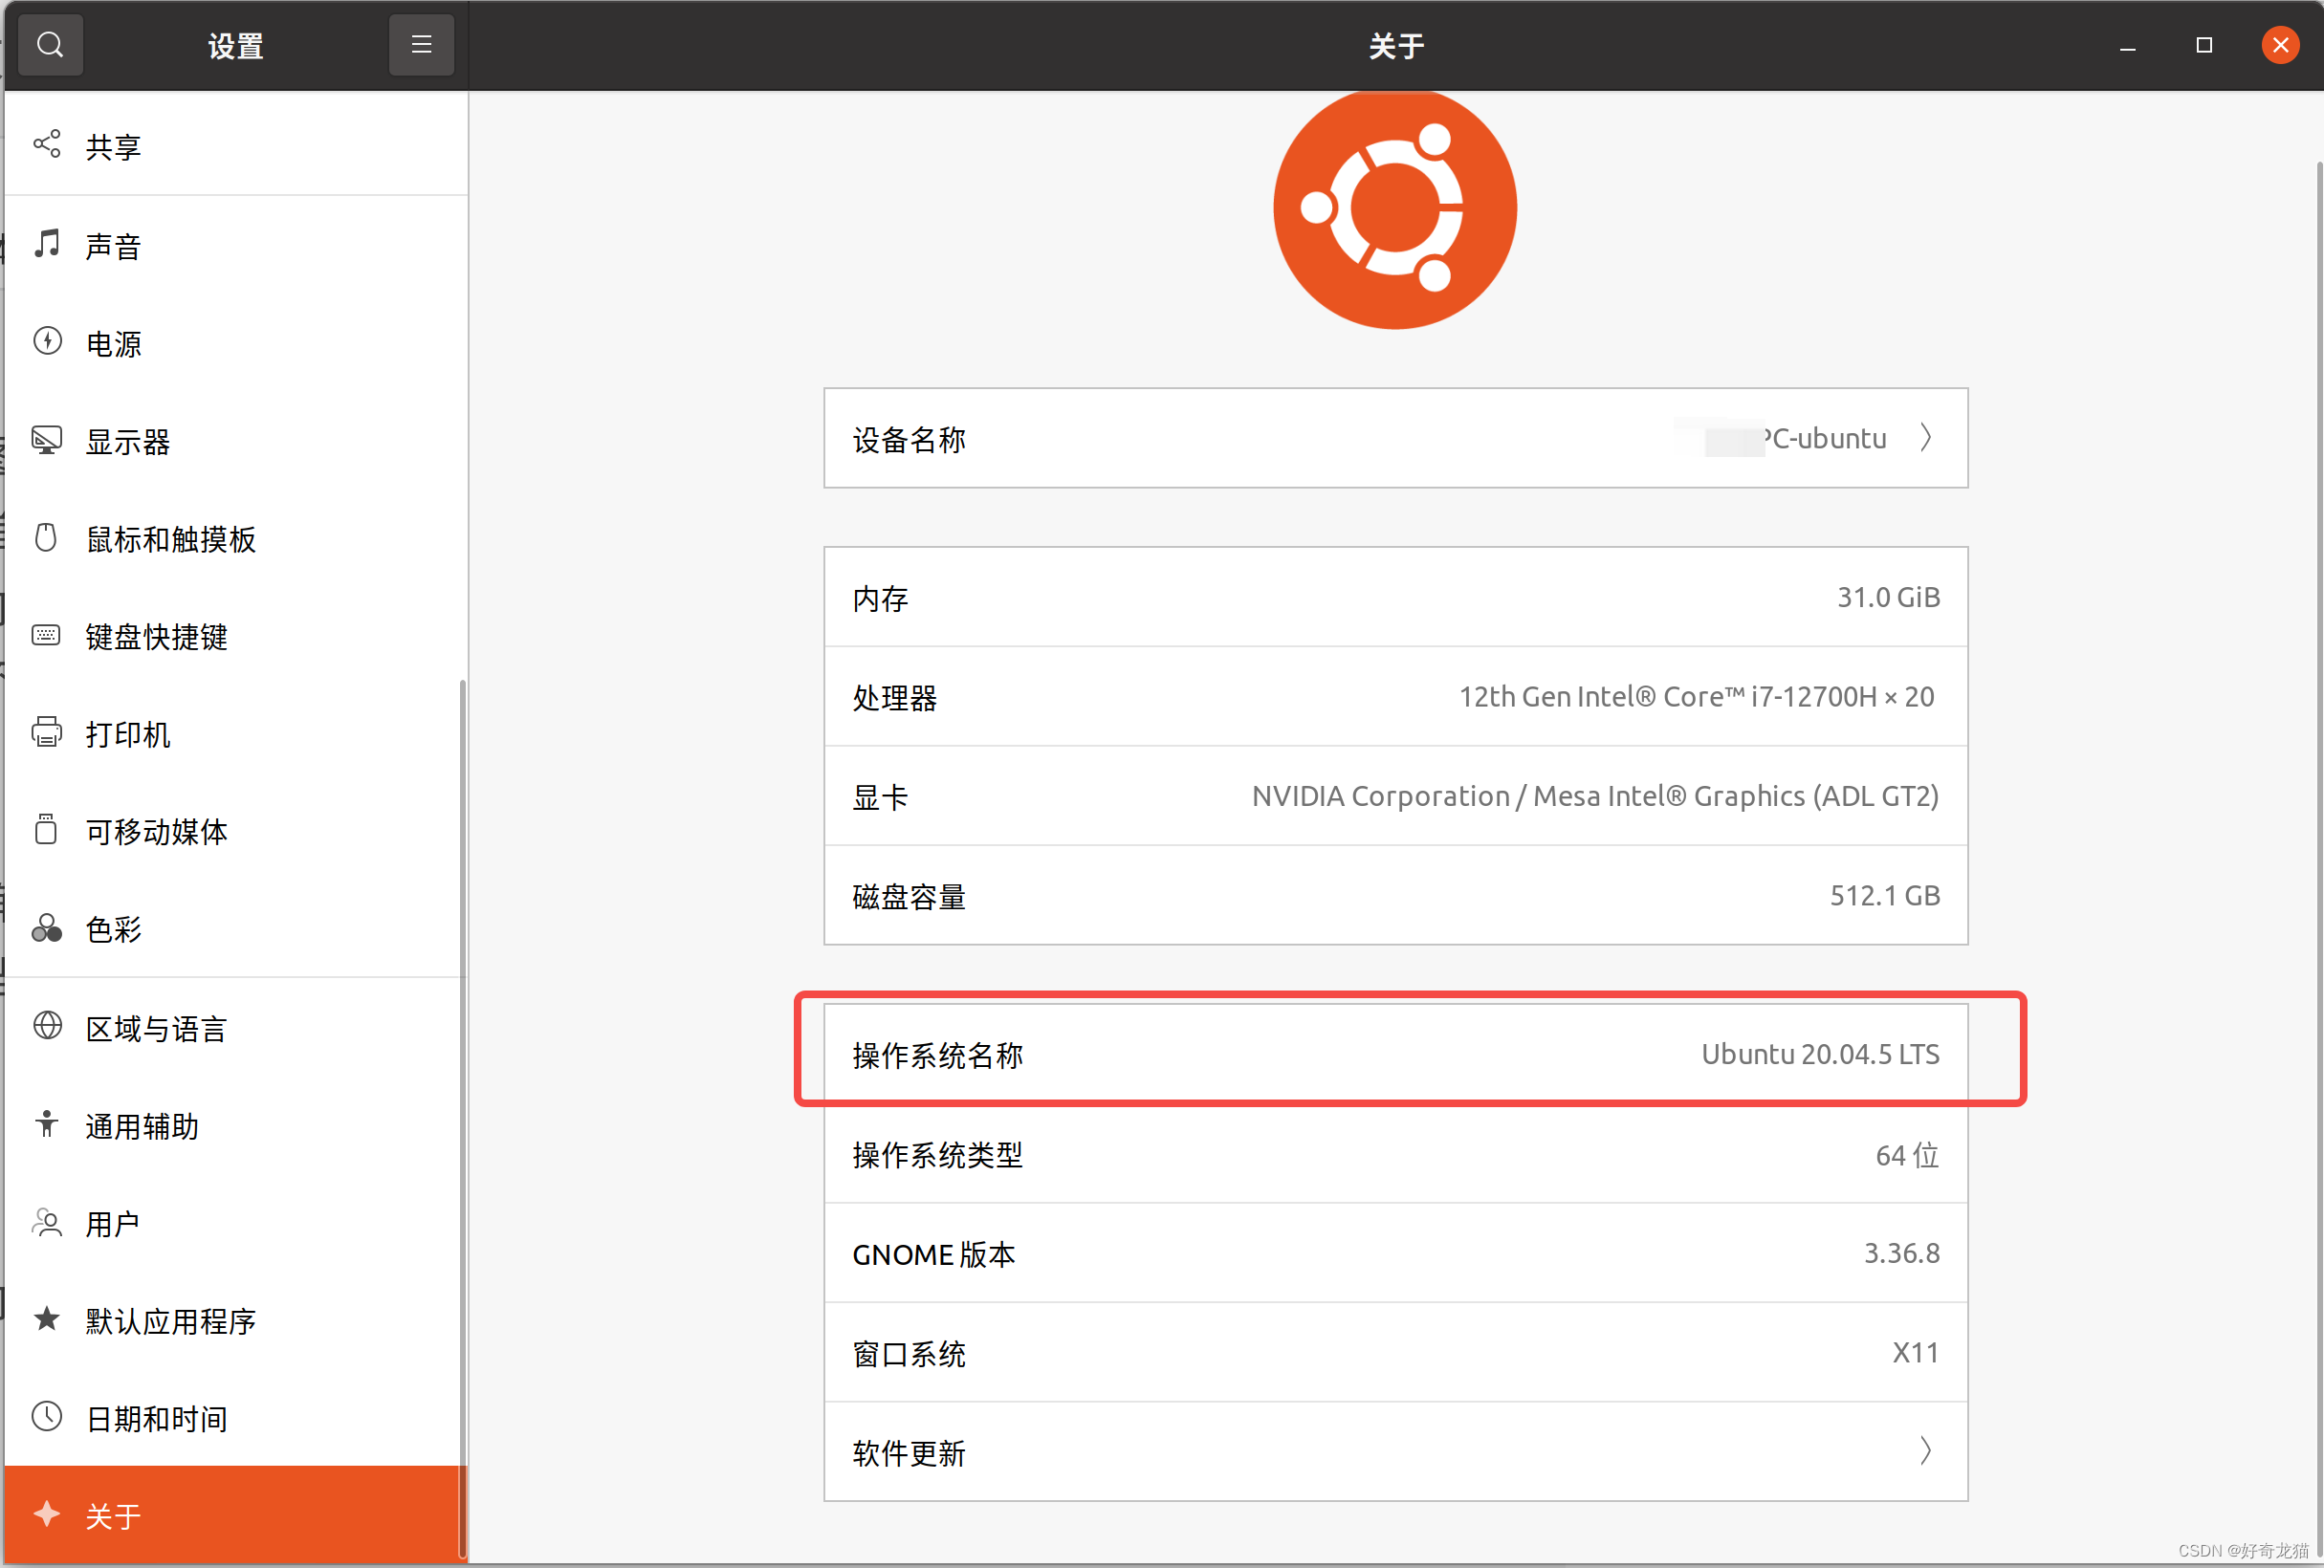Minimize the Settings window

2128,46
